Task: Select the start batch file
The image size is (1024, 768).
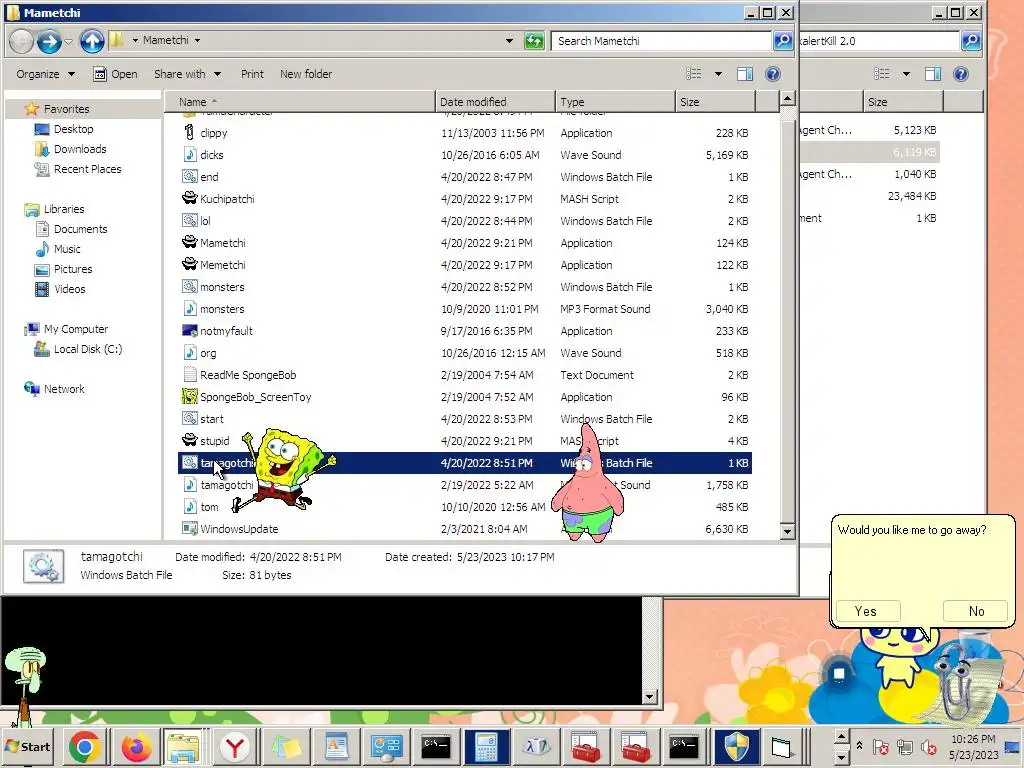Action: (464, 419)
